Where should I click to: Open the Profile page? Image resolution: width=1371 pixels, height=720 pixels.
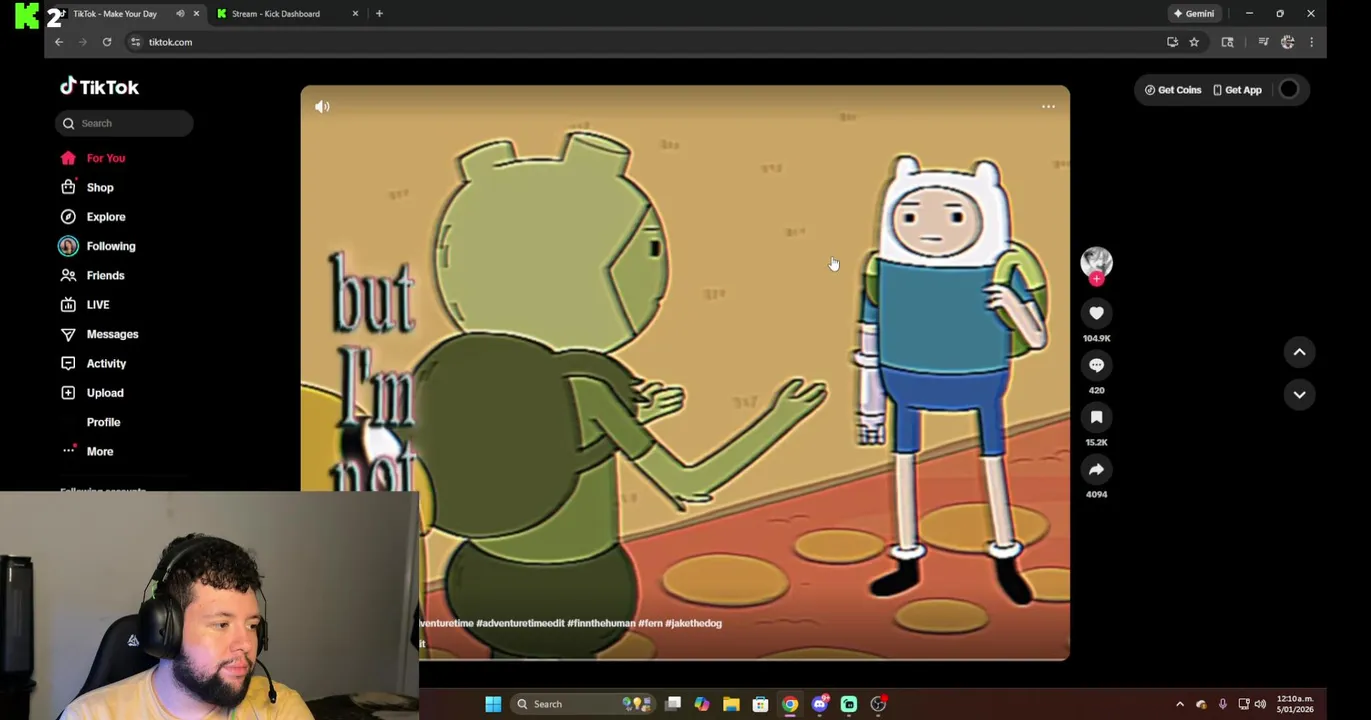point(103,422)
